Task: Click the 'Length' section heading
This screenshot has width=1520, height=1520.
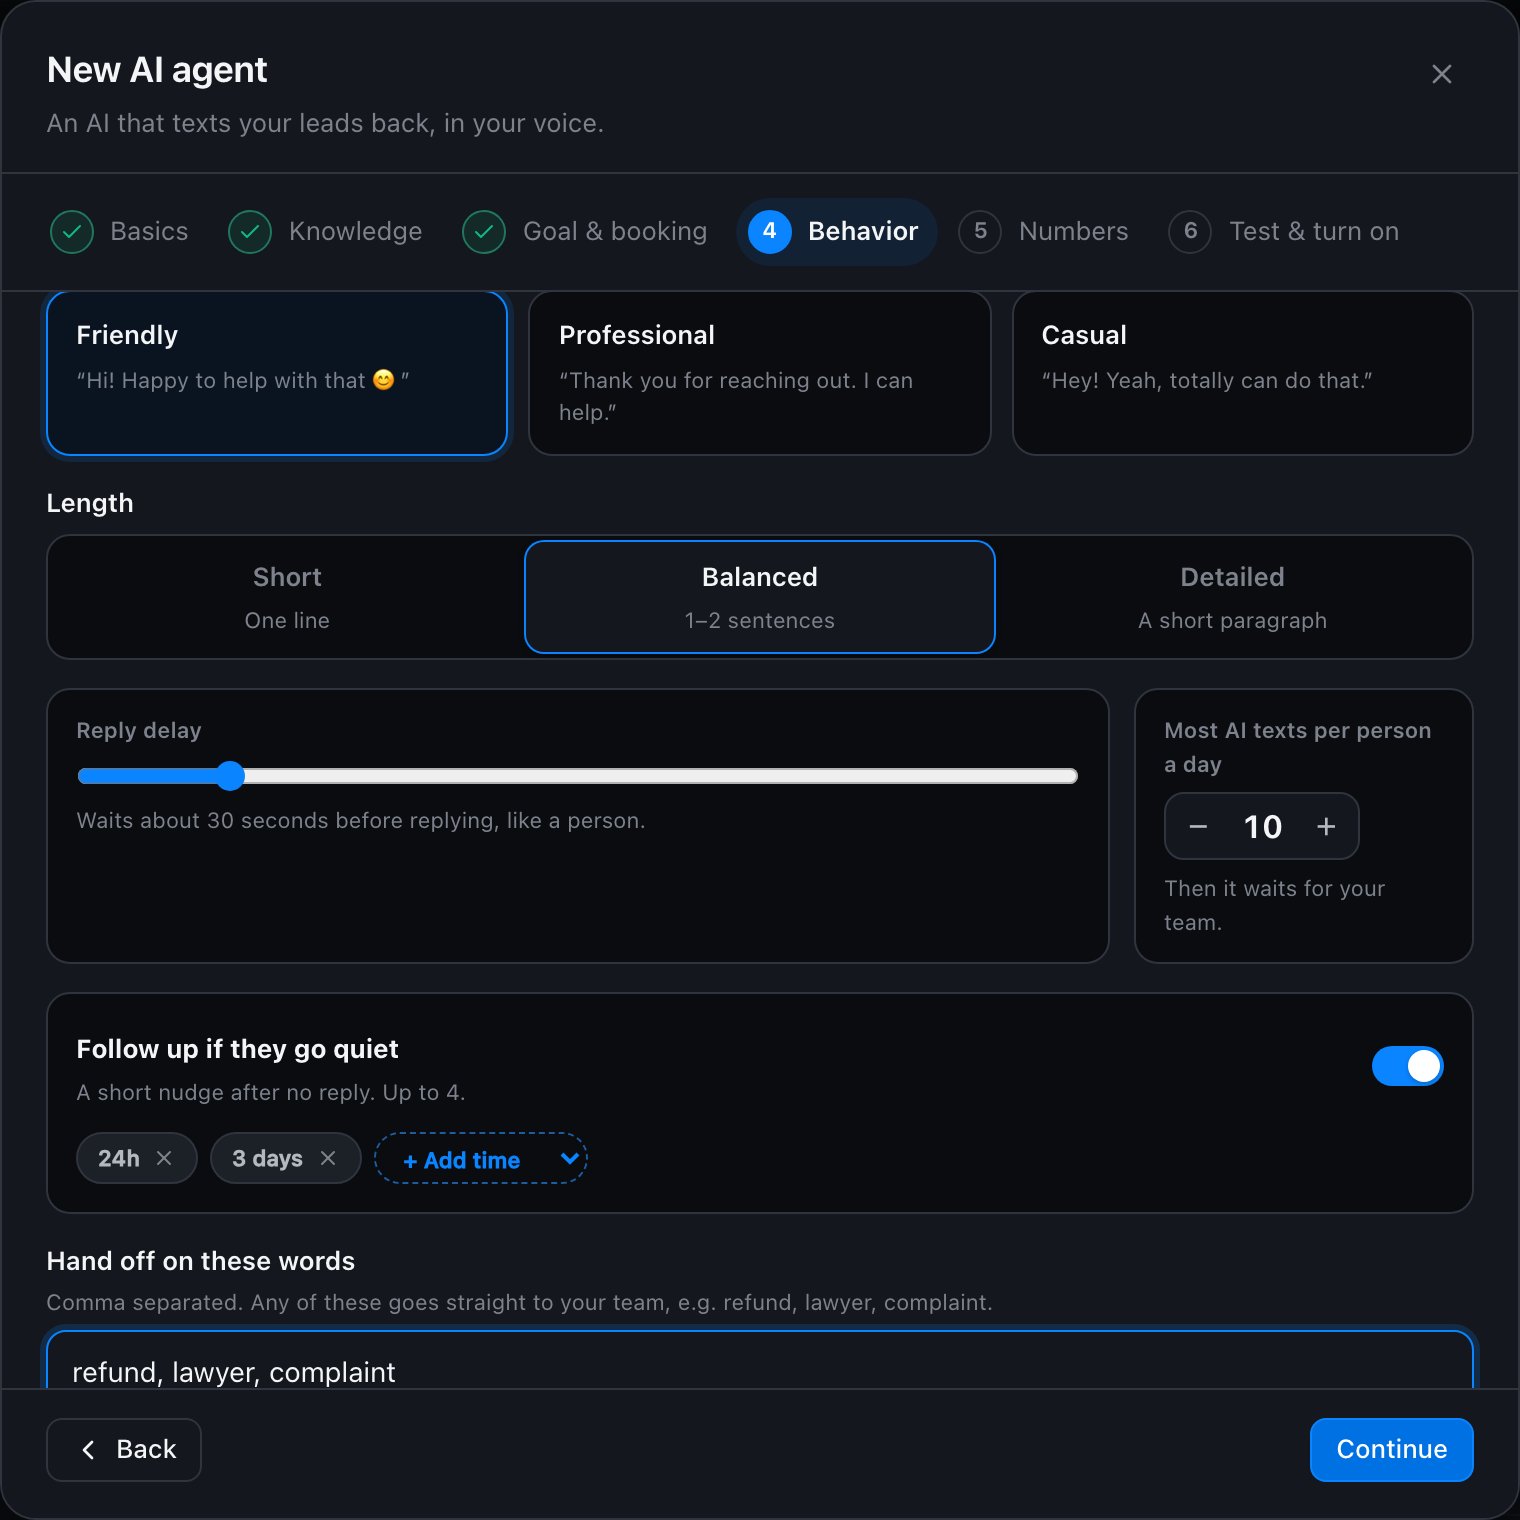Action: [90, 504]
